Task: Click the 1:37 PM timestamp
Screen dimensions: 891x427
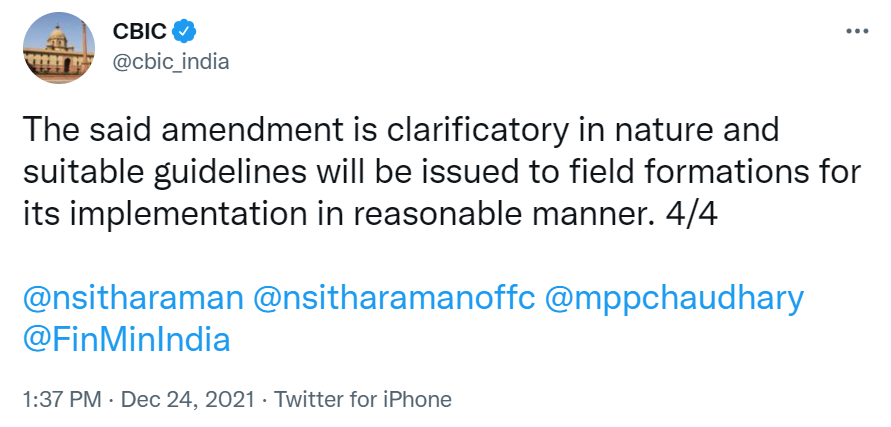Action: (x=60, y=400)
